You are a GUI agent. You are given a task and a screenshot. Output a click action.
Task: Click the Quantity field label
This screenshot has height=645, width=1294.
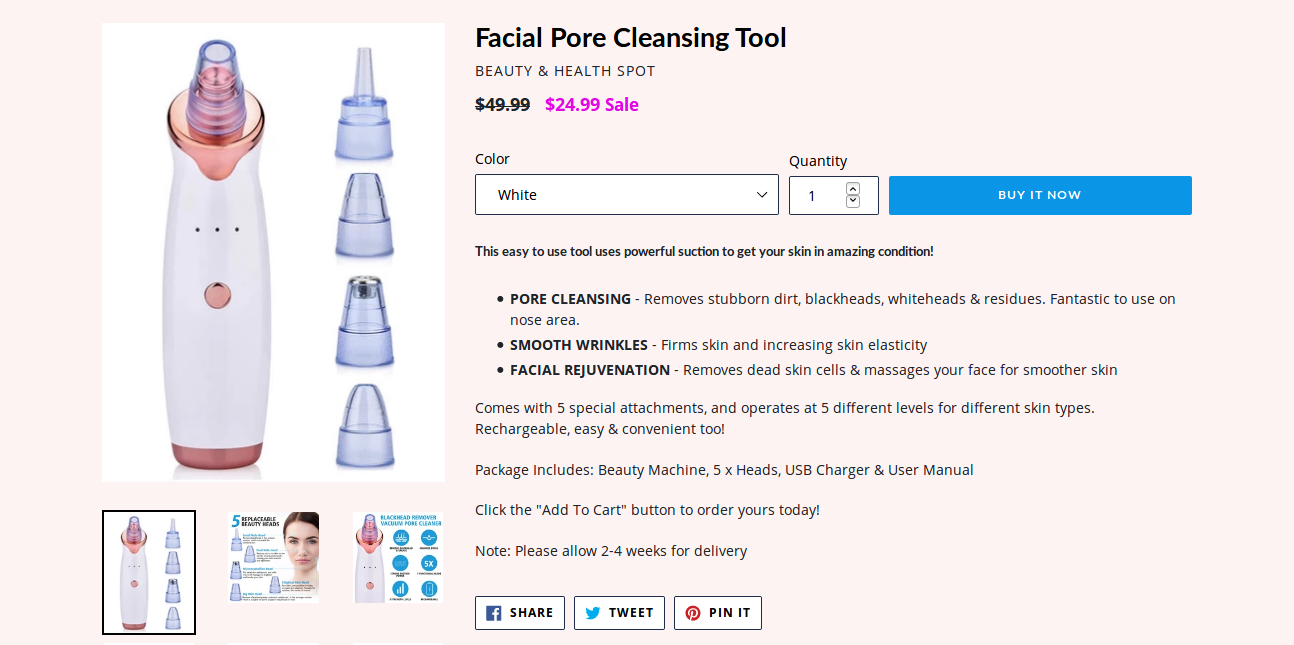[x=817, y=161]
